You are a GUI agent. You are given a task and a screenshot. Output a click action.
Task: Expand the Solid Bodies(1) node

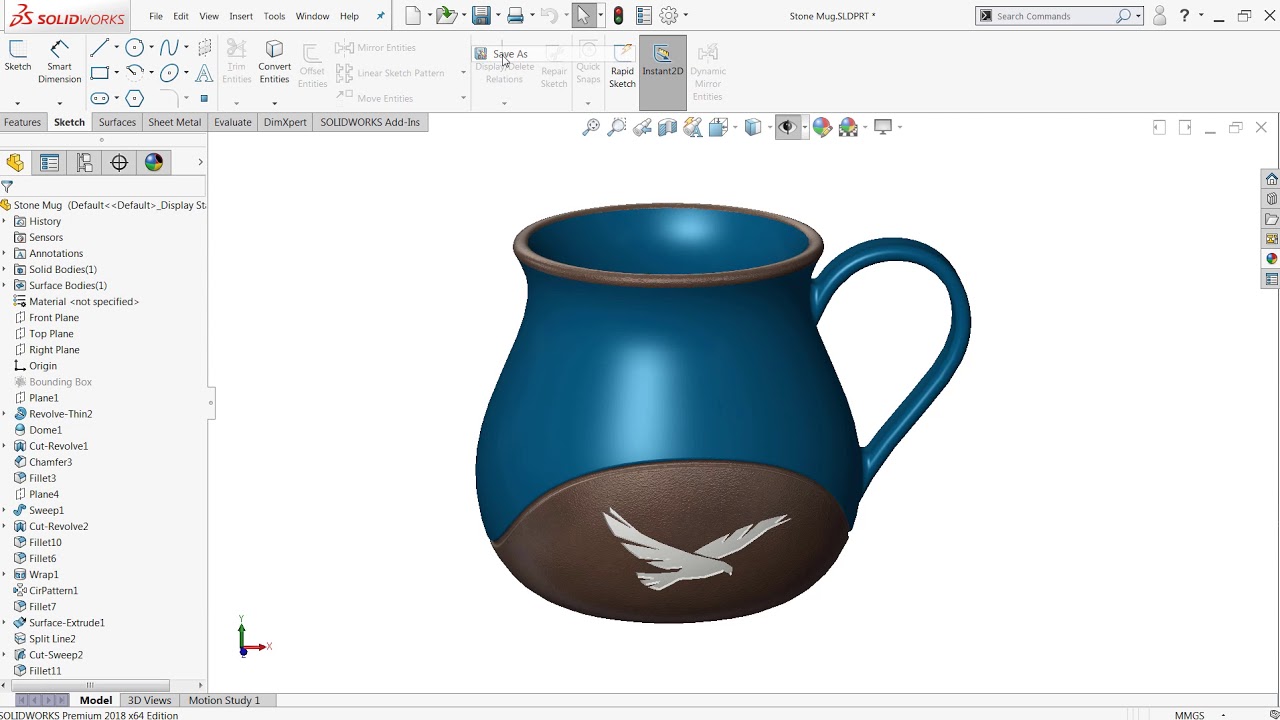(x=4, y=269)
